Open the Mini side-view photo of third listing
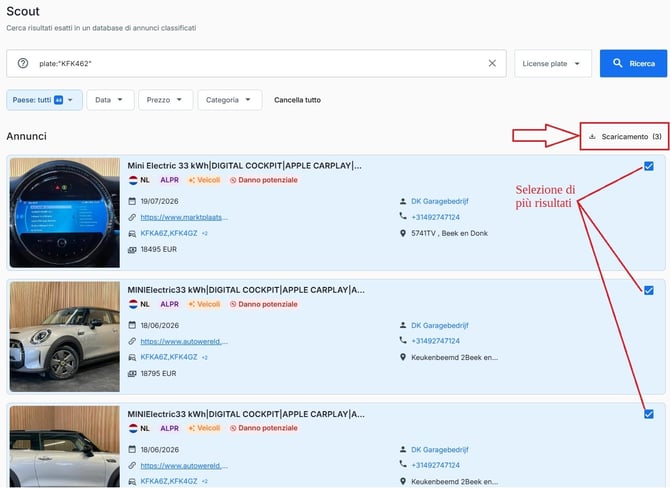This screenshot has height=489, width=670. coord(65,446)
